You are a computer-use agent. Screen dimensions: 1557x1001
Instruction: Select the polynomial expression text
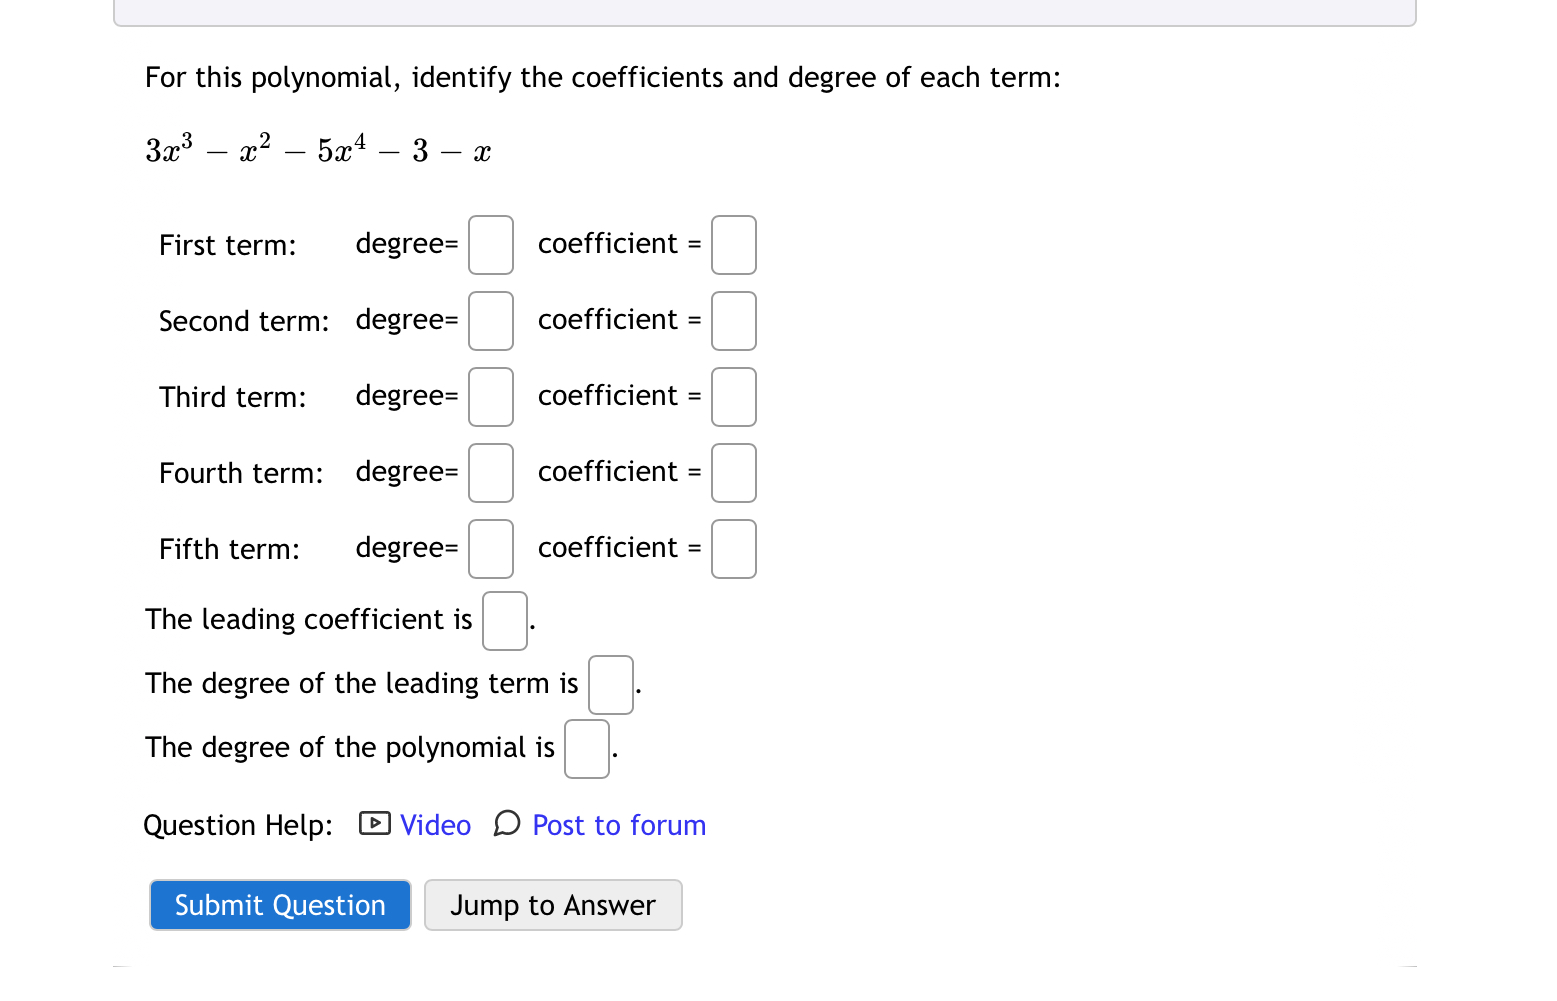click(x=318, y=148)
